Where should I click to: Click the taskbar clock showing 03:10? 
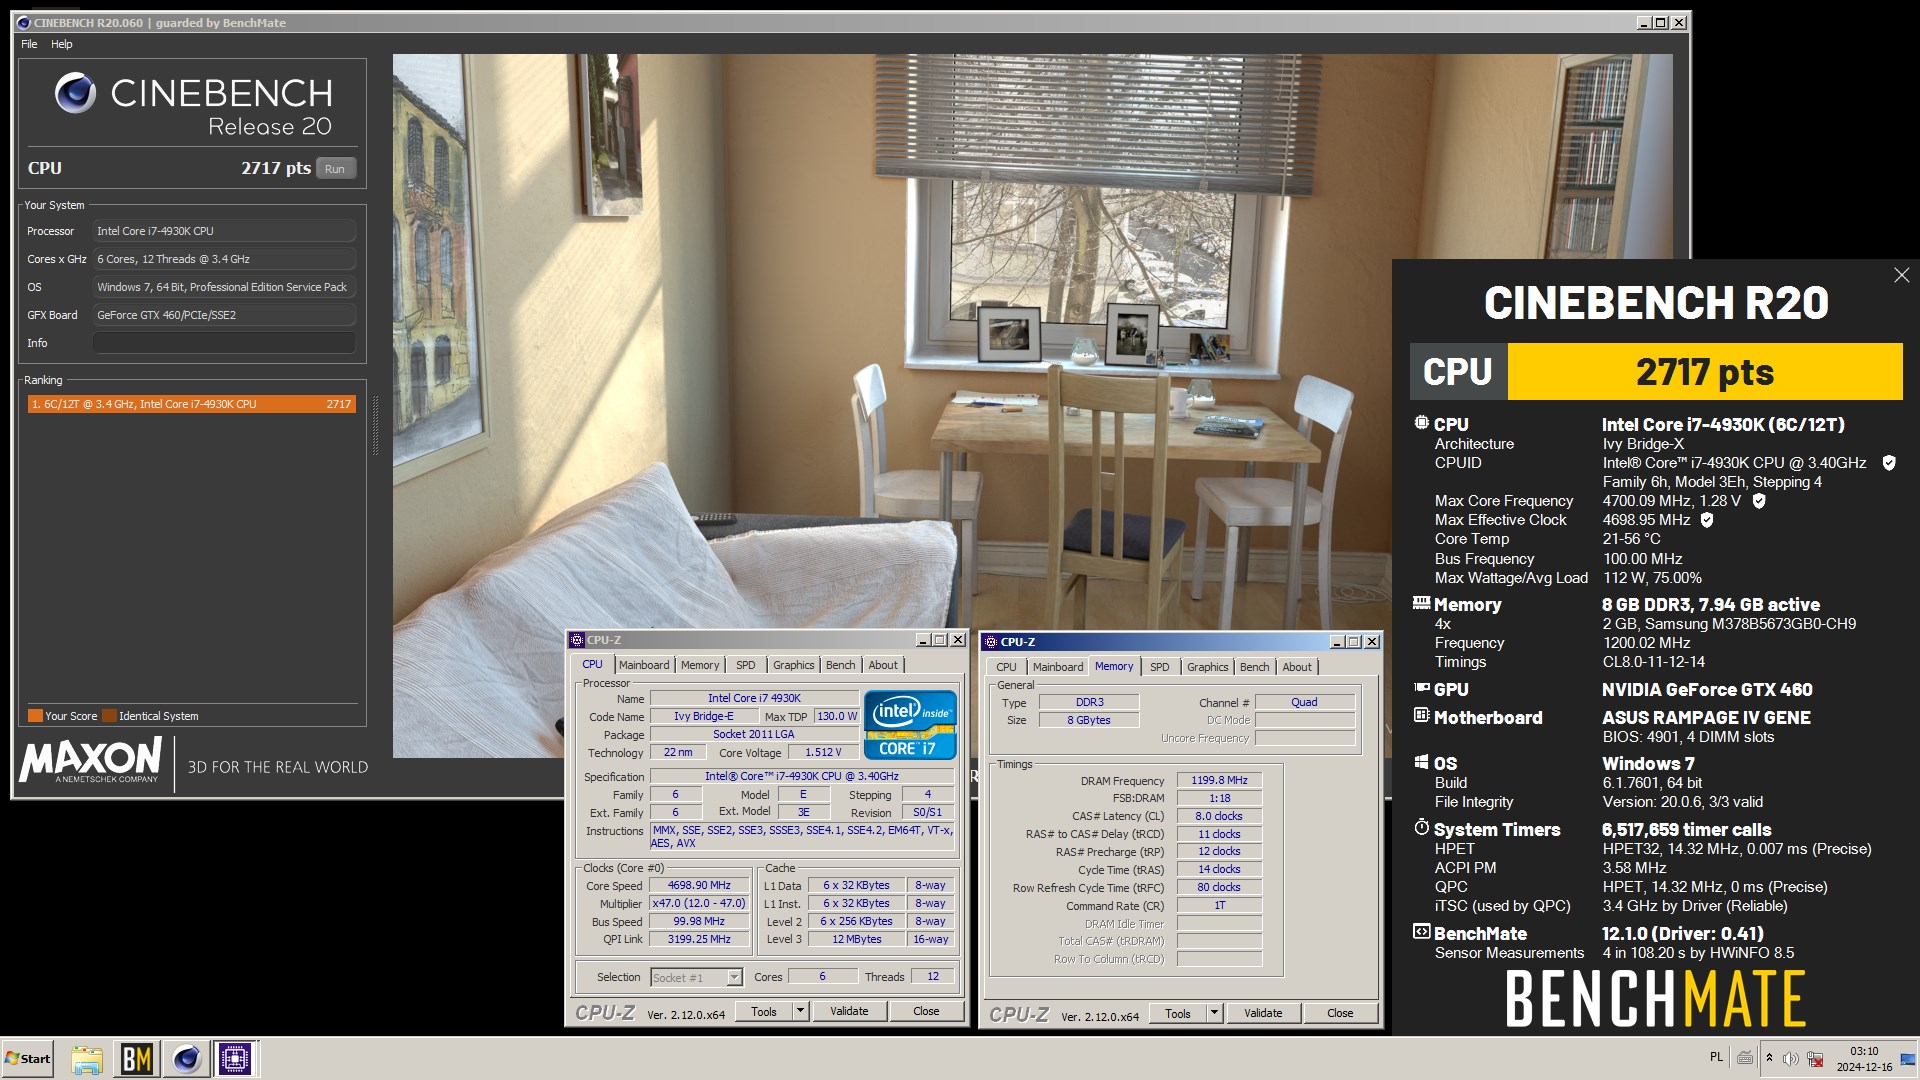(1864, 1059)
